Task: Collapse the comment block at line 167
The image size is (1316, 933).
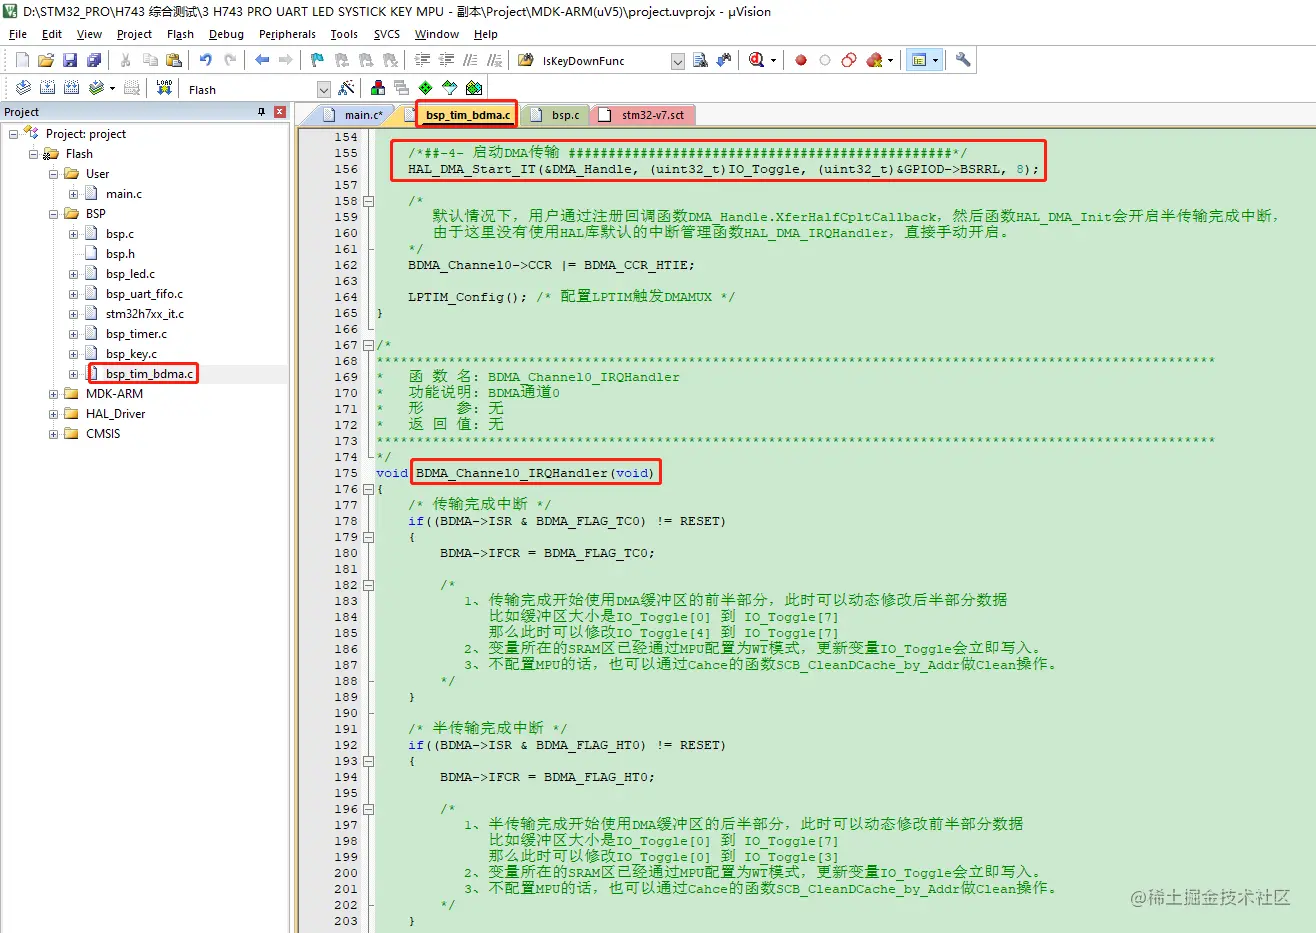Action: pyautogui.click(x=368, y=345)
